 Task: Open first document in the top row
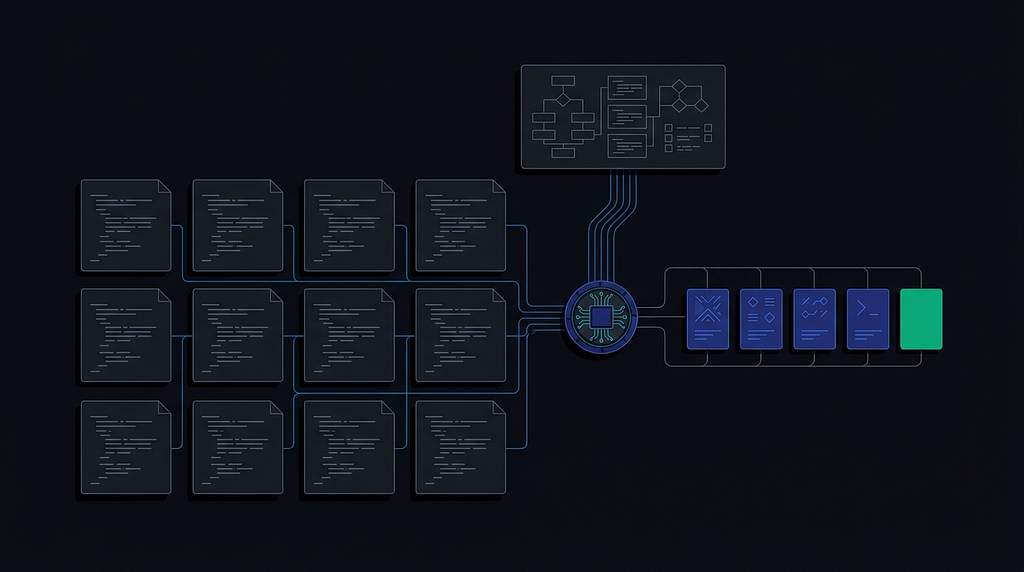(x=126, y=225)
